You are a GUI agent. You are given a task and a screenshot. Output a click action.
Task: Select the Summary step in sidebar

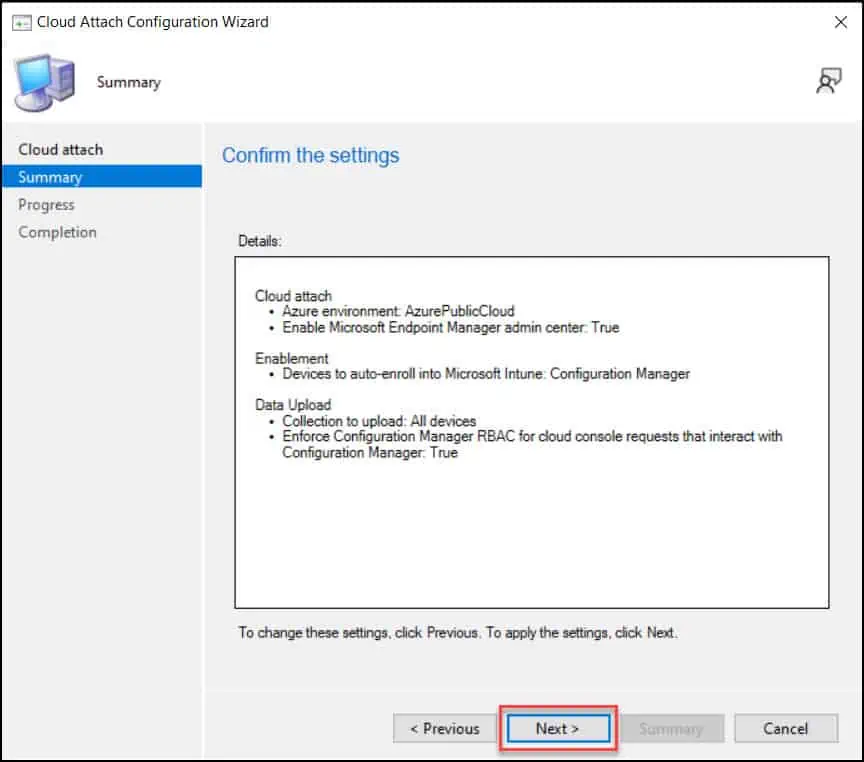click(102, 177)
